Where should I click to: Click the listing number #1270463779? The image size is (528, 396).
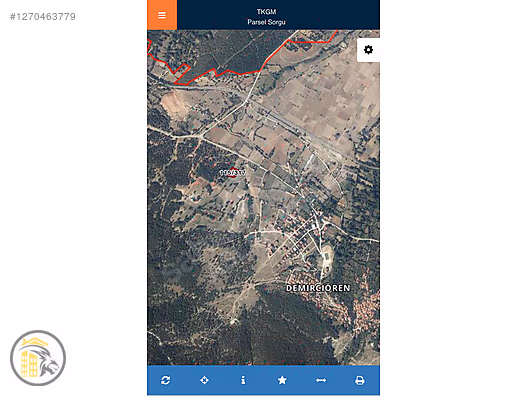[43, 17]
